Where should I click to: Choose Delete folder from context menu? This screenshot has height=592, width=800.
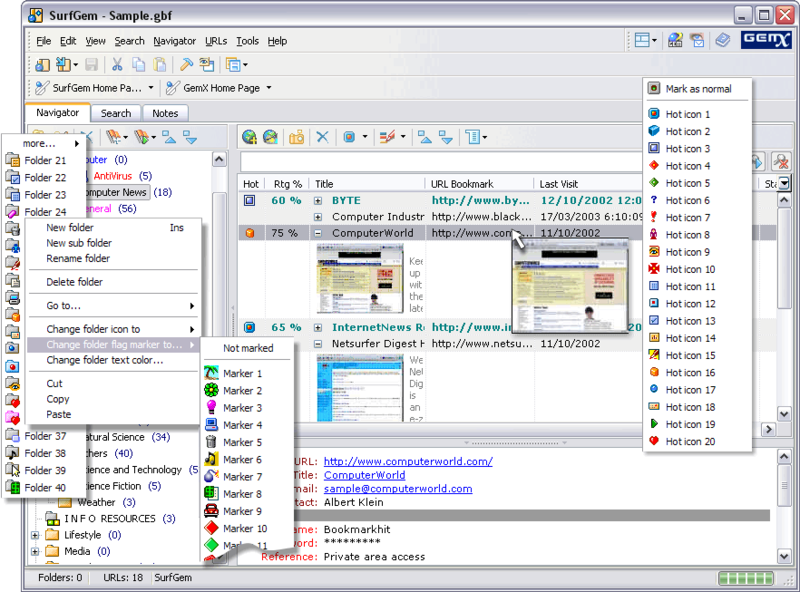coord(74,282)
